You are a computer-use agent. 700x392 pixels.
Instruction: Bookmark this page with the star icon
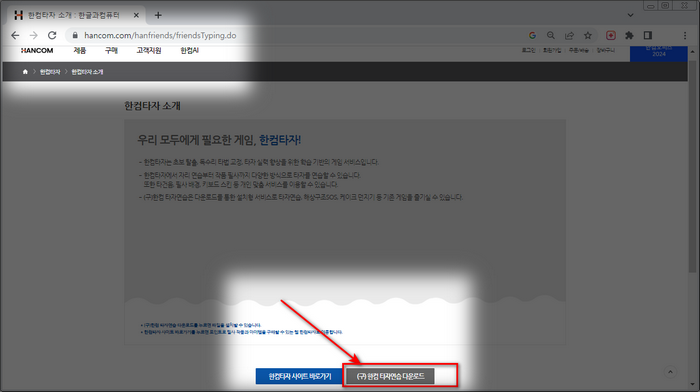588,35
